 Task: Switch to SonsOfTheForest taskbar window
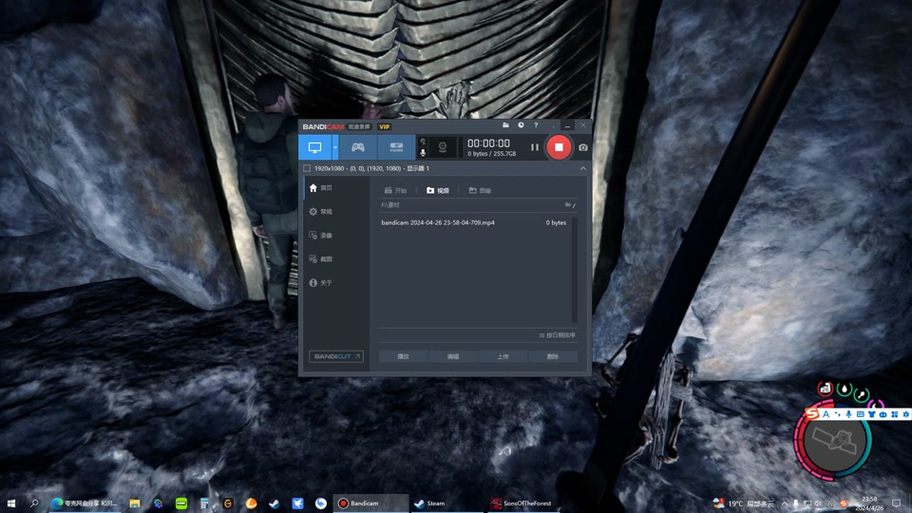tap(522, 504)
